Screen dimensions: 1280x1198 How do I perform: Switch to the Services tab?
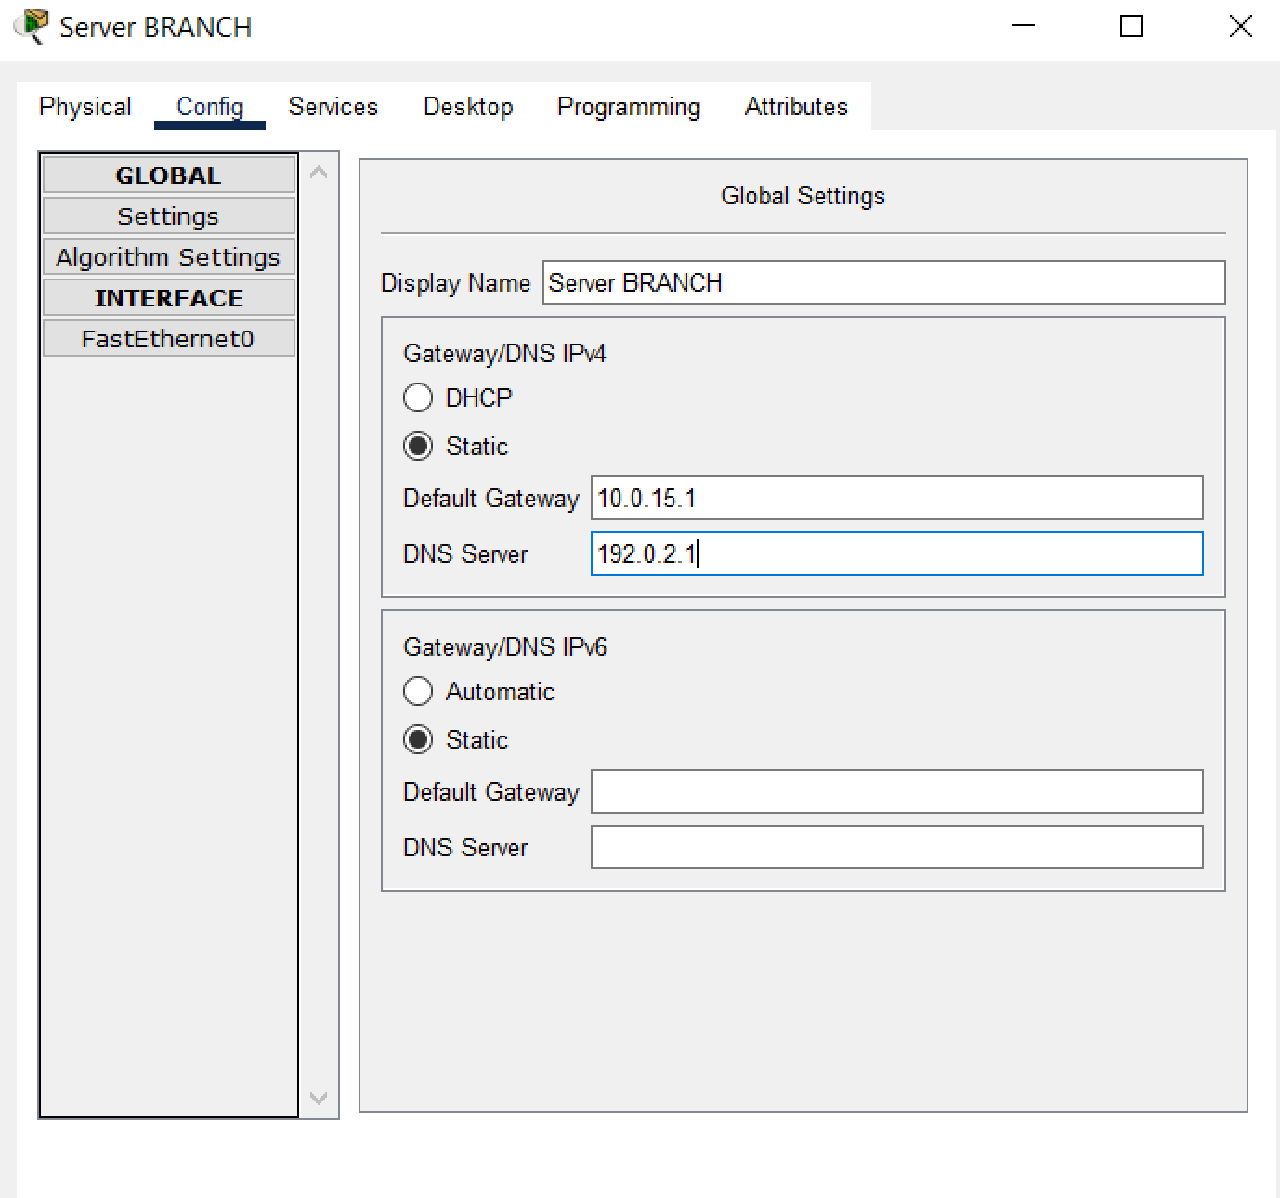pyautogui.click(x=333, y=106)
